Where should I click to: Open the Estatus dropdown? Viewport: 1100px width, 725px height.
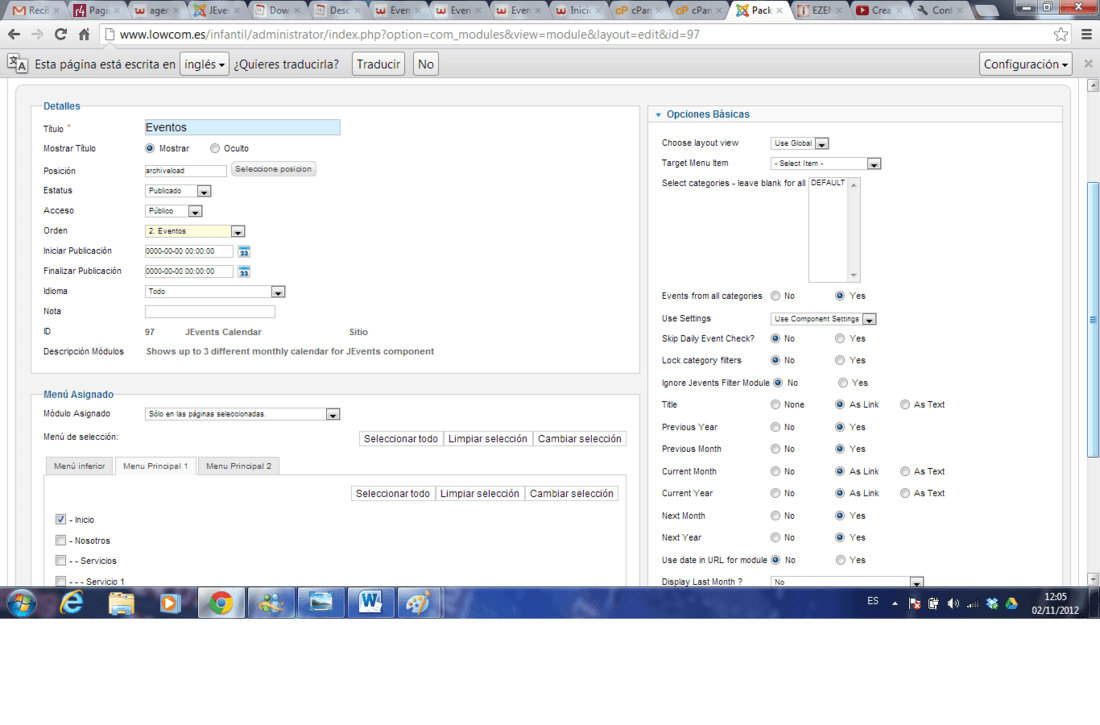[x=178, y=191]
